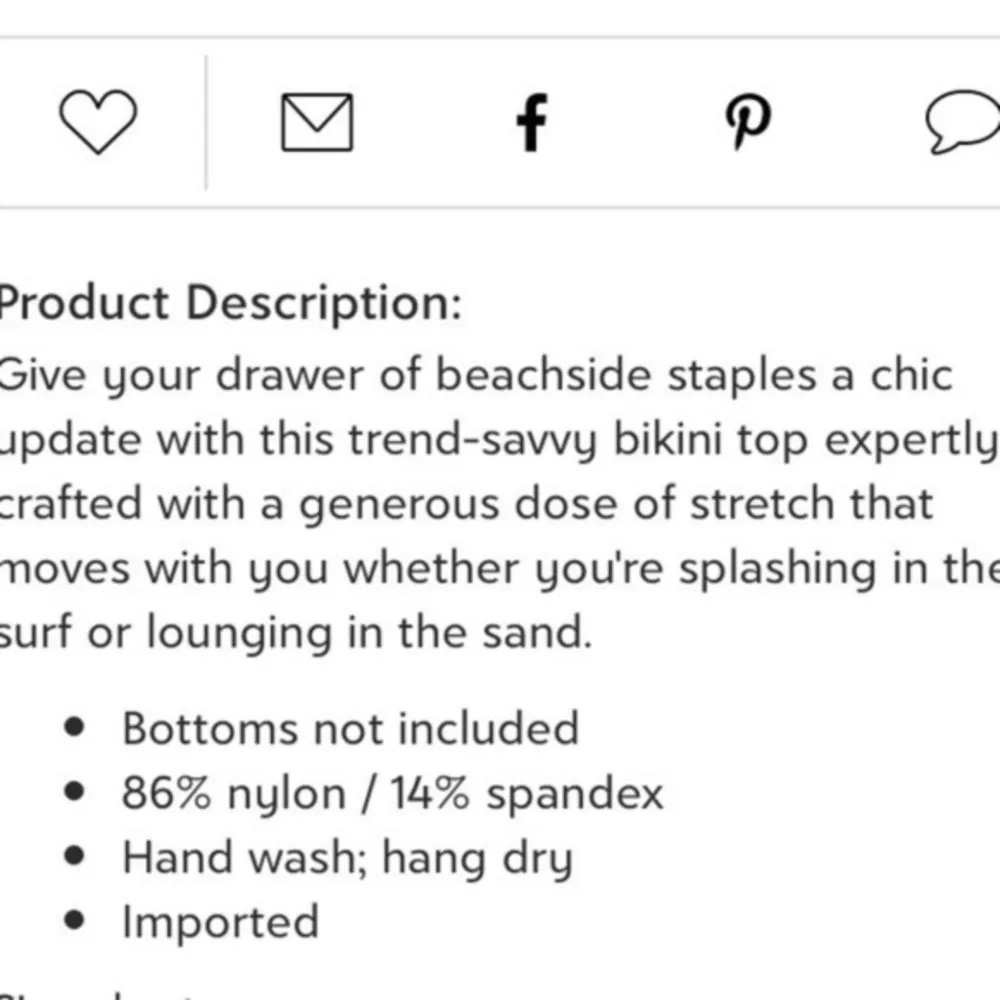Click the line starting "Give your drawer"

click(x=475, y=375)
